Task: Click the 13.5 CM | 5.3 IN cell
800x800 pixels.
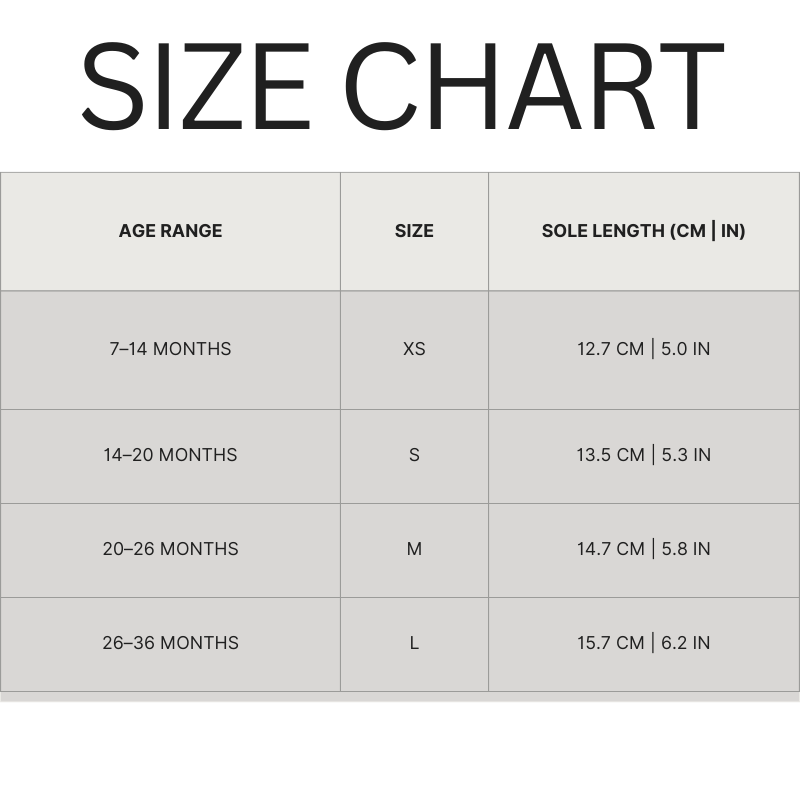Action: tap(643, 455)
